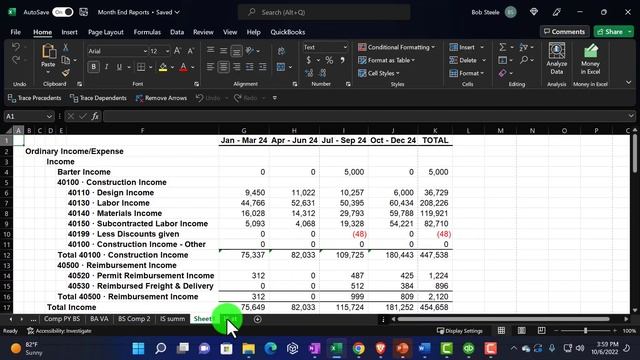Open Excel from the Windows taskbar
This screenshot has height=360, width=640.
336,349
